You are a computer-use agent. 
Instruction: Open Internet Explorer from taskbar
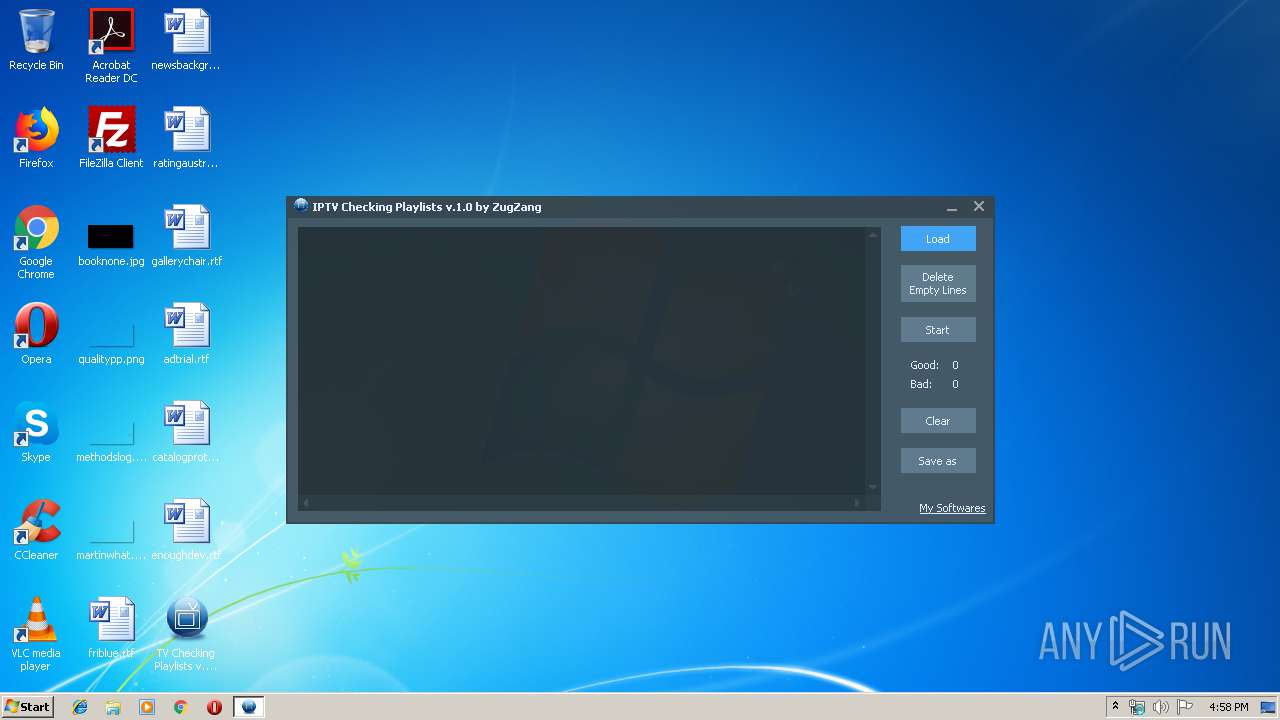[x=80, y=707]
